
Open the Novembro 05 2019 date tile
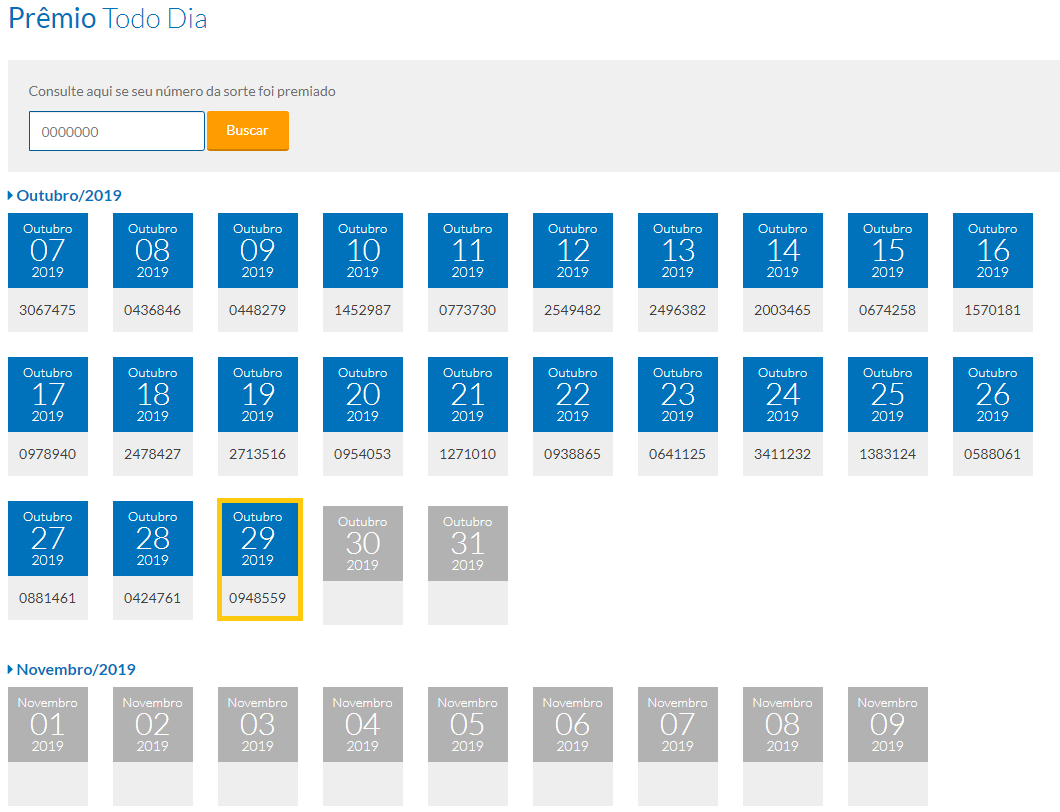[x=468, y=724]
